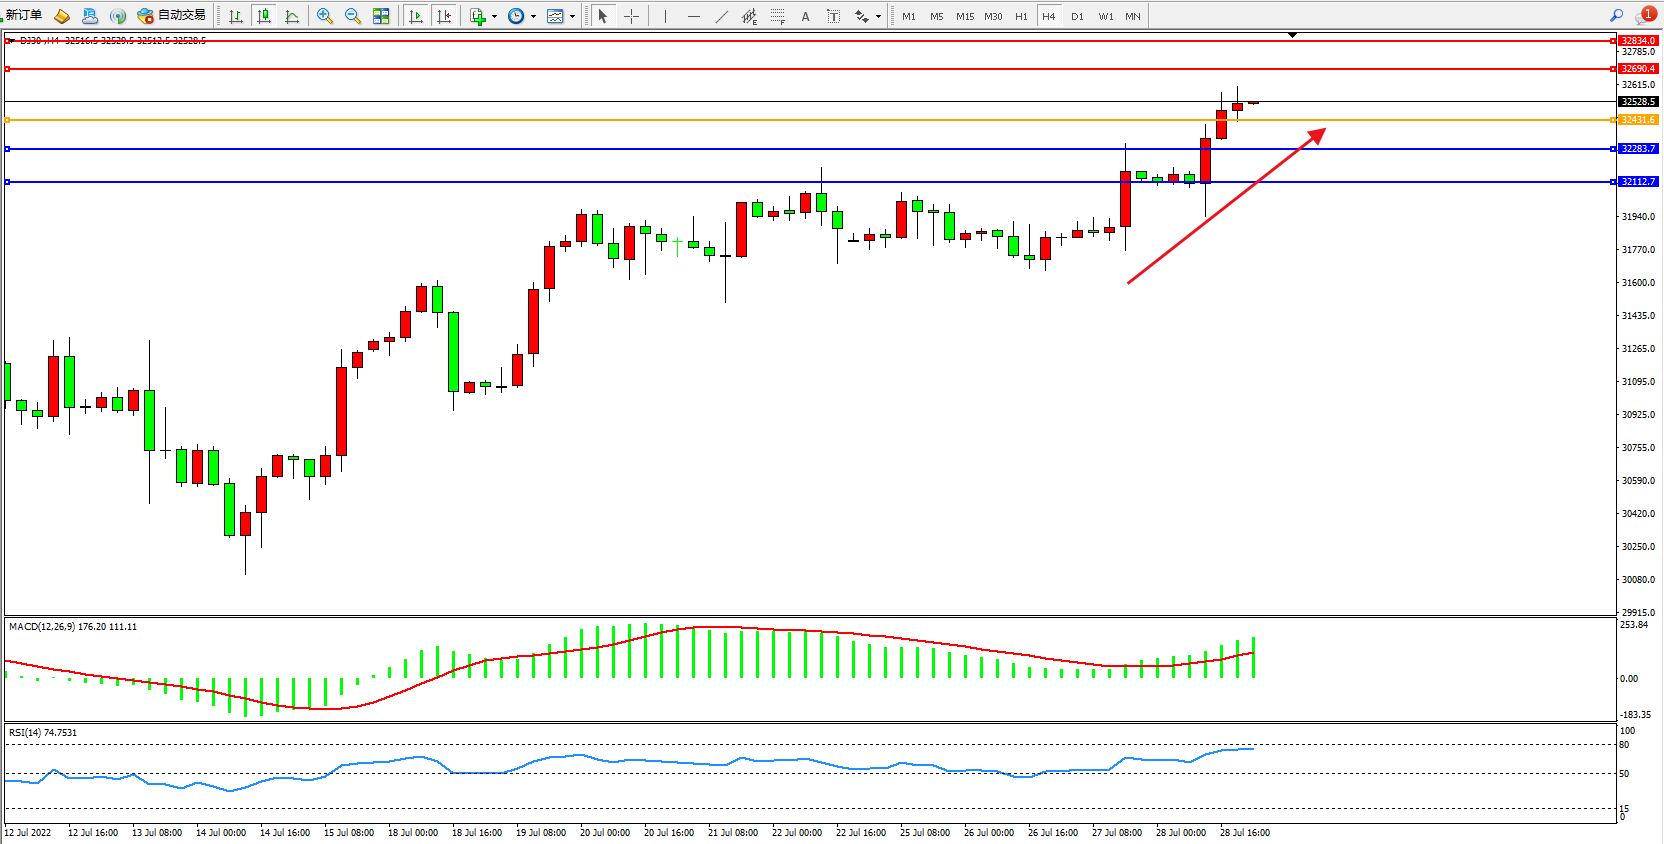Image resolution: width=1664 pixels, height=844 pixels.
Task: Switch to the M15 timeframe
Action: pos(964,16)
